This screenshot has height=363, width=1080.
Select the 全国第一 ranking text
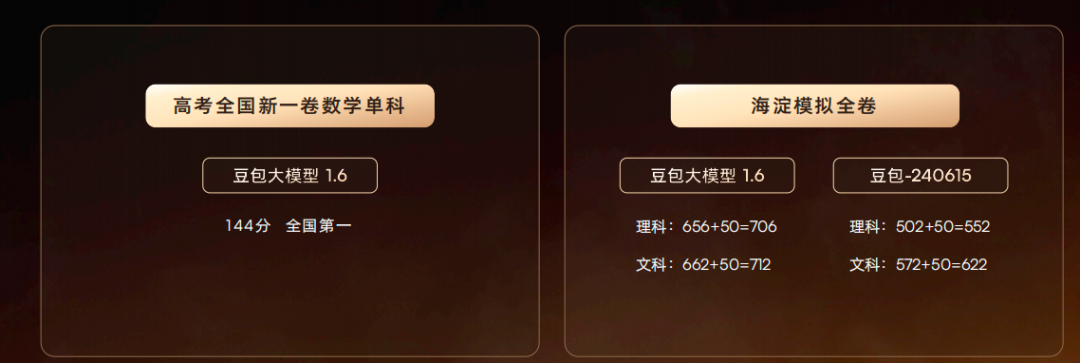318,226
